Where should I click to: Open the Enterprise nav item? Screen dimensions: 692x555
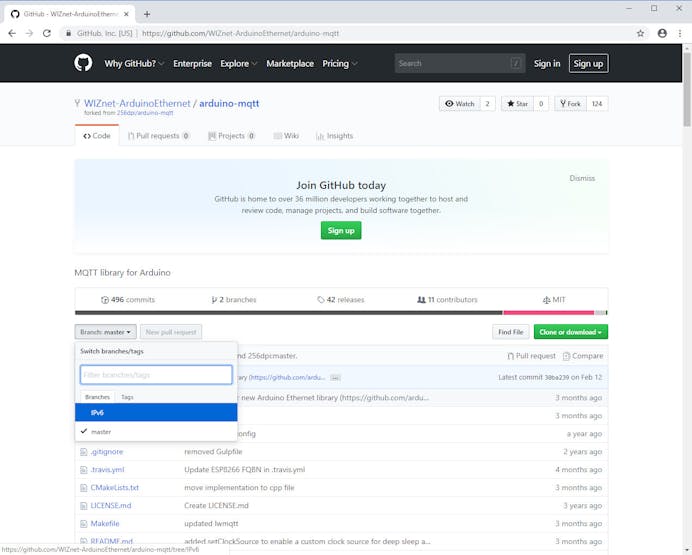[x=192, y=64]
